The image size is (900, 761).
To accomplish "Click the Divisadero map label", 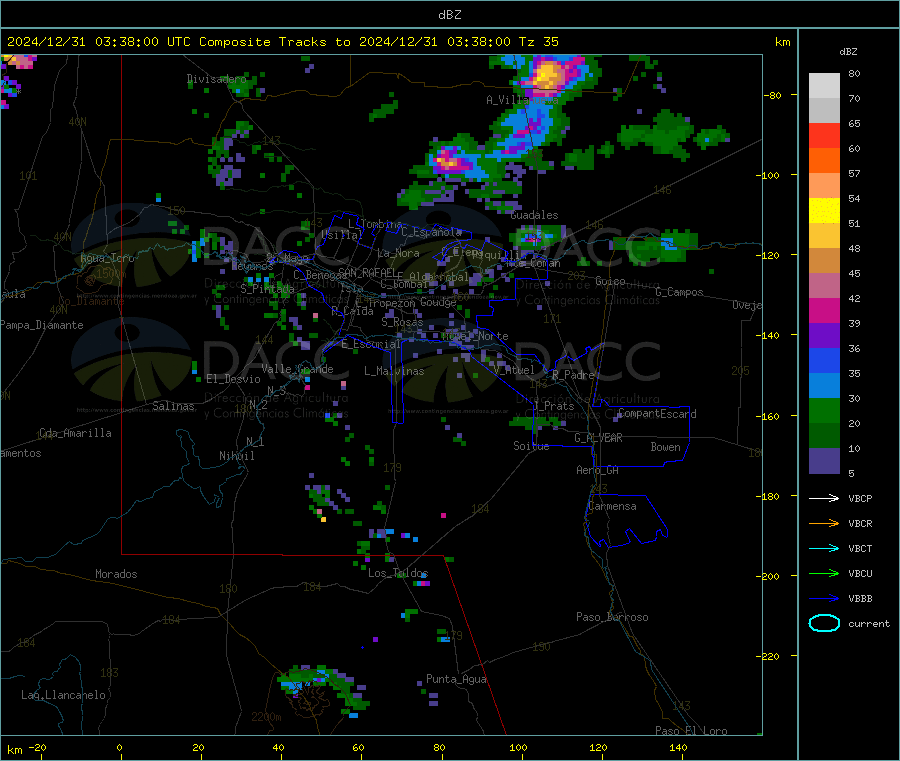I will pos(216,79).
